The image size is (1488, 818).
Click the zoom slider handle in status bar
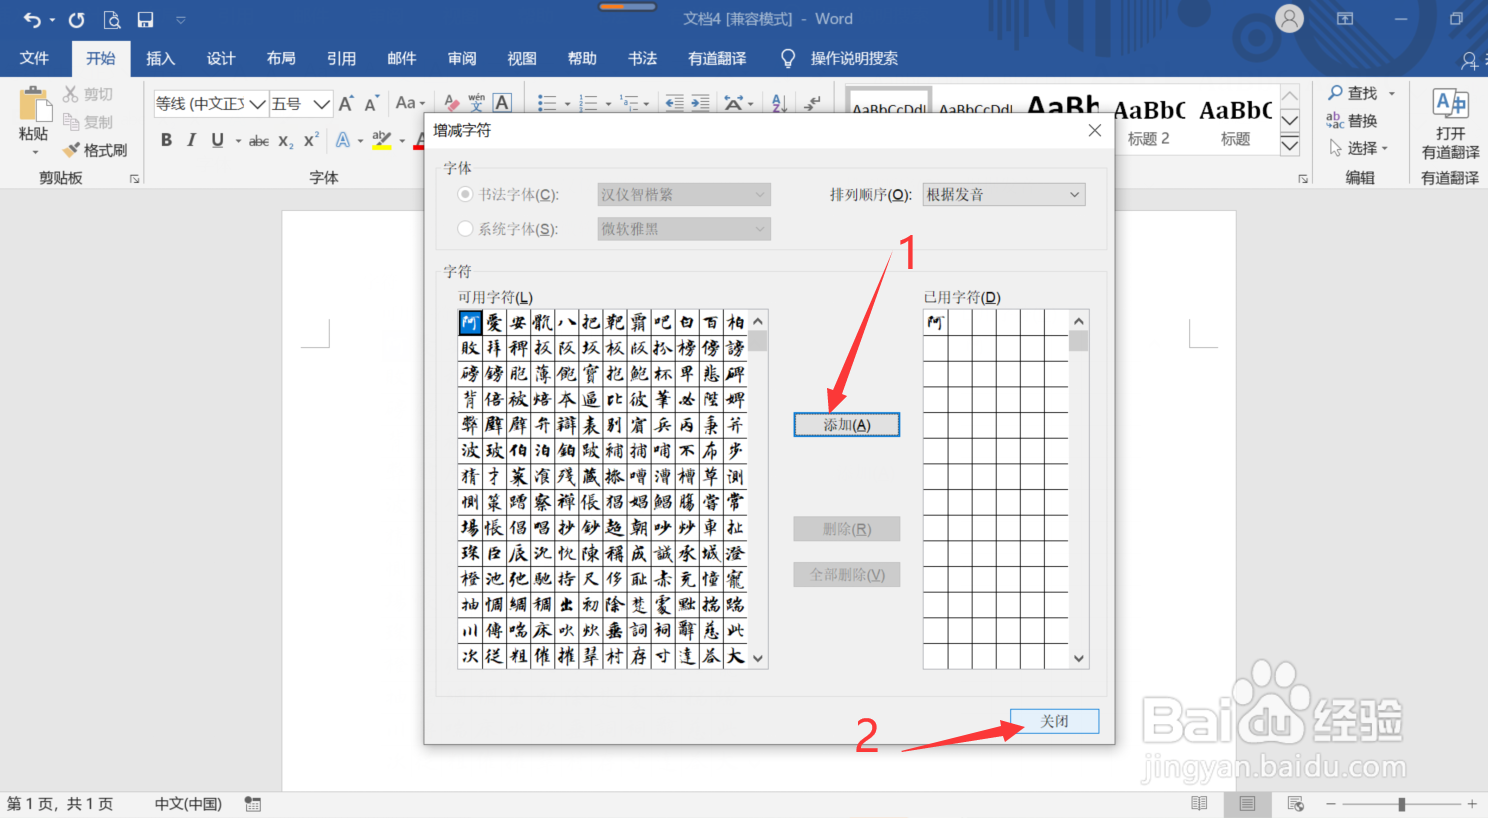1402,804
